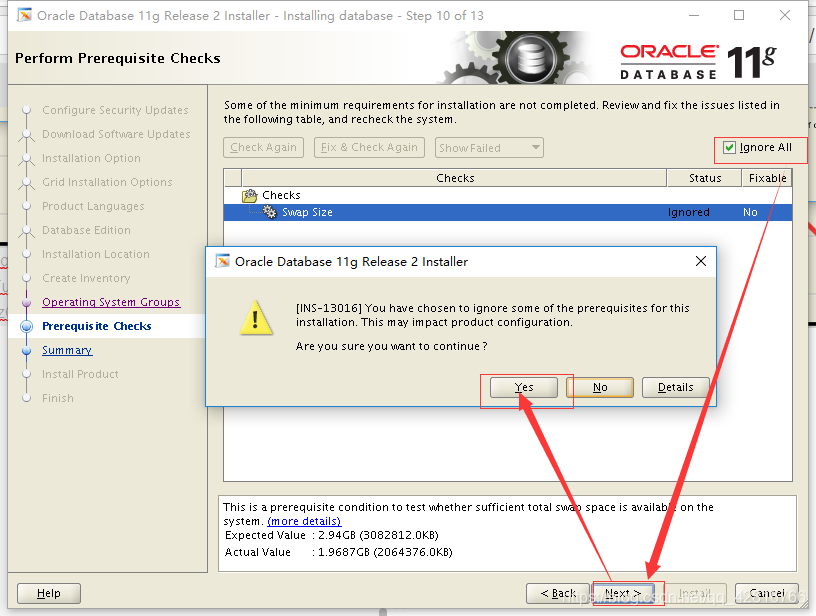
Task: Select the Swap Size check row
Action: click(x=508, y=212)
